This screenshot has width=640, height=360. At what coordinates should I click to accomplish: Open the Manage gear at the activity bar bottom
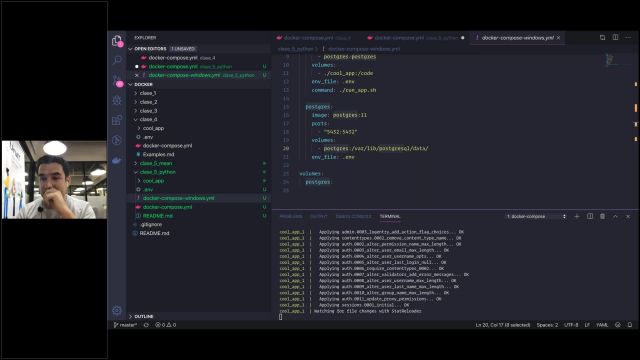point(117,311)
